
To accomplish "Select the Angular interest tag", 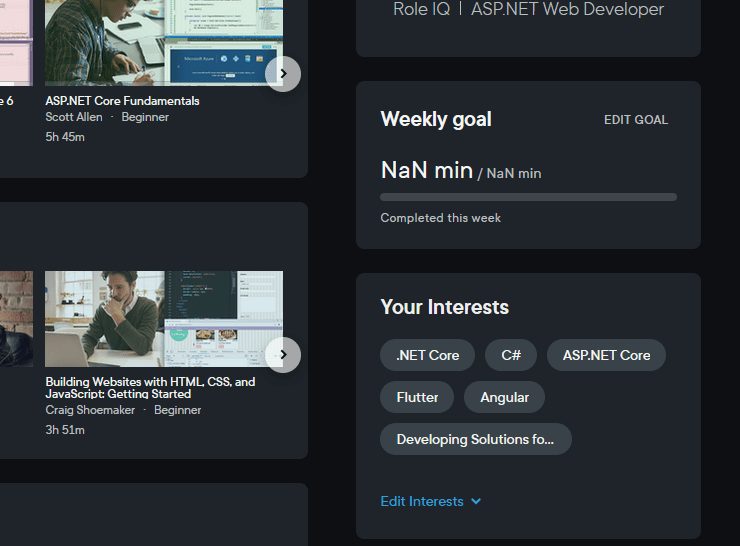I will point(504,397).
